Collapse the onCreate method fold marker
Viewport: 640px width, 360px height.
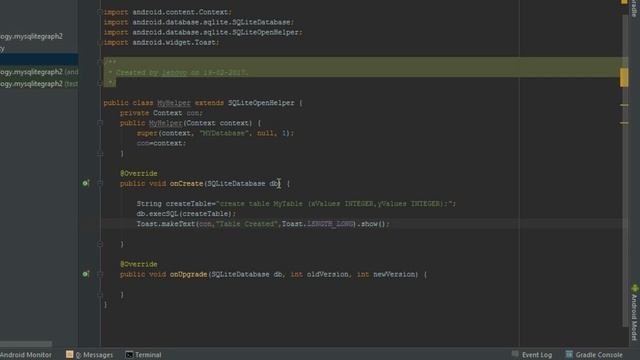(100, 183)
